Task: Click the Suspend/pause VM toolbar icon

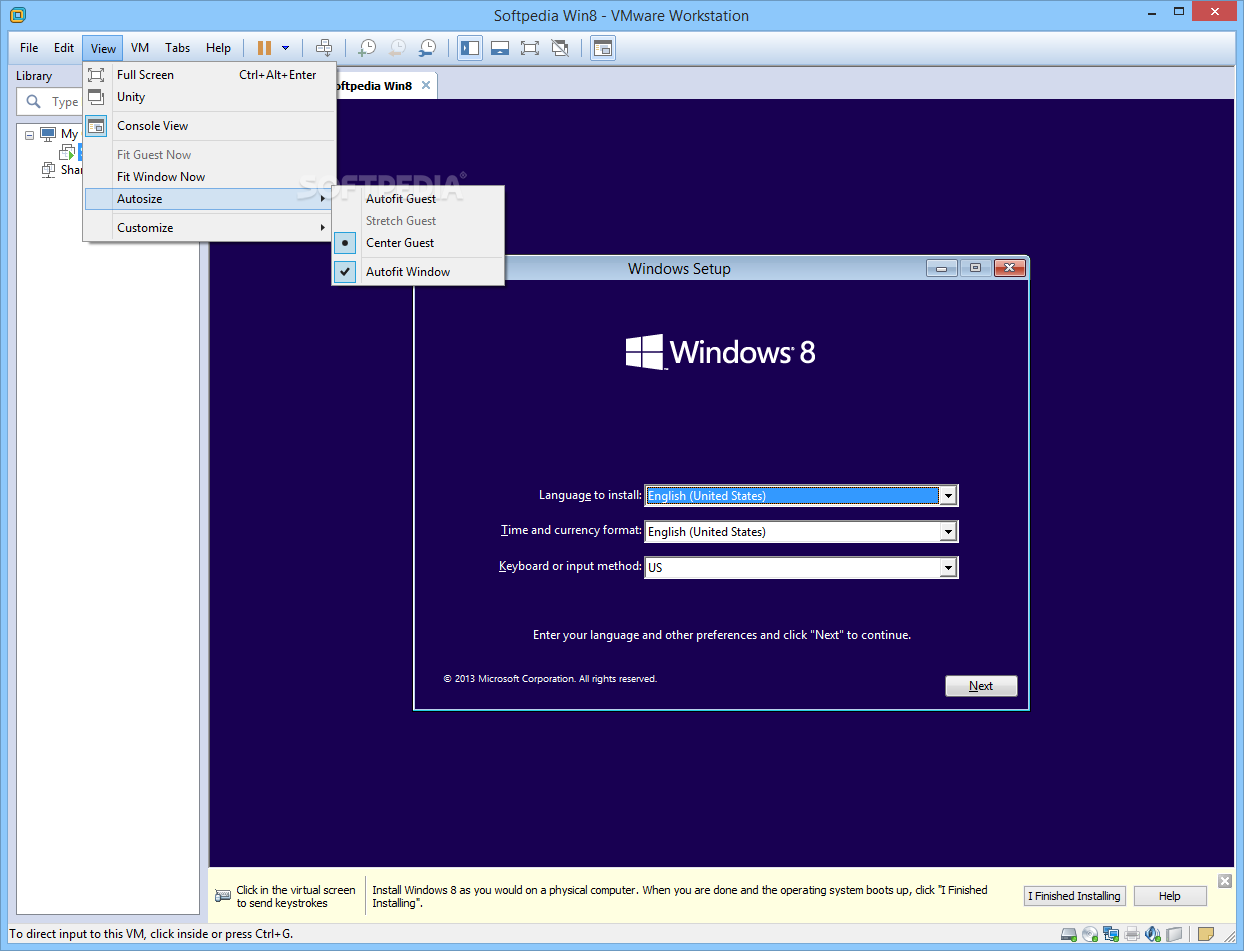Action: 264,48
